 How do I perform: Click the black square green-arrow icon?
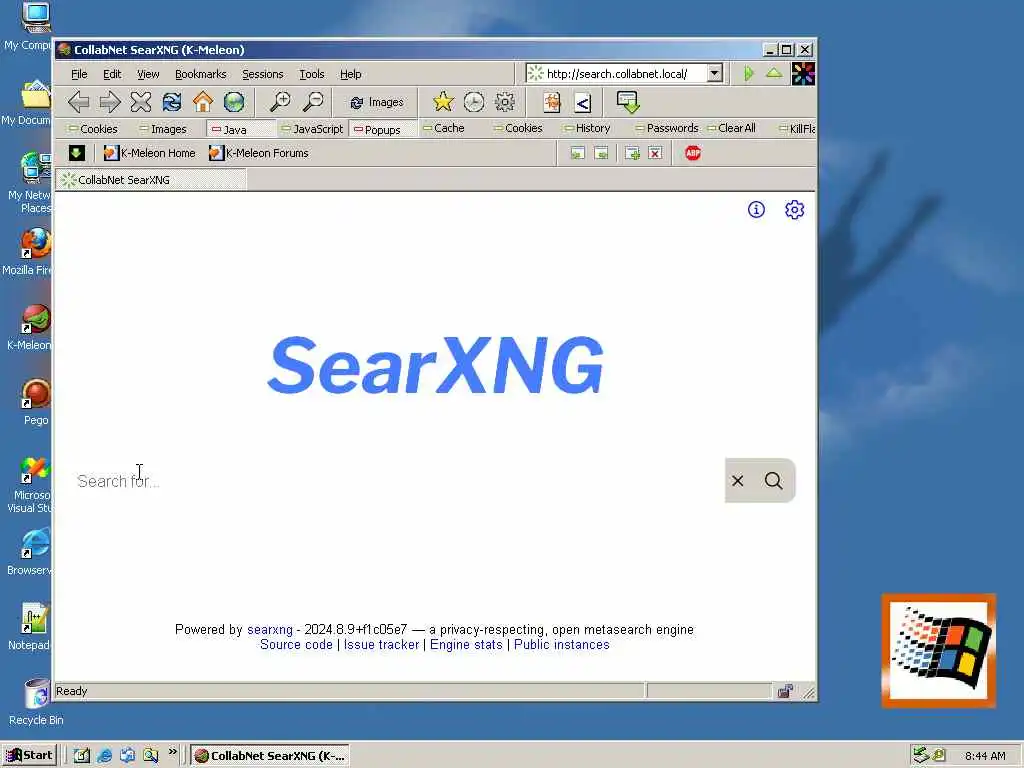pyautogui.click(x=76, y=153)
